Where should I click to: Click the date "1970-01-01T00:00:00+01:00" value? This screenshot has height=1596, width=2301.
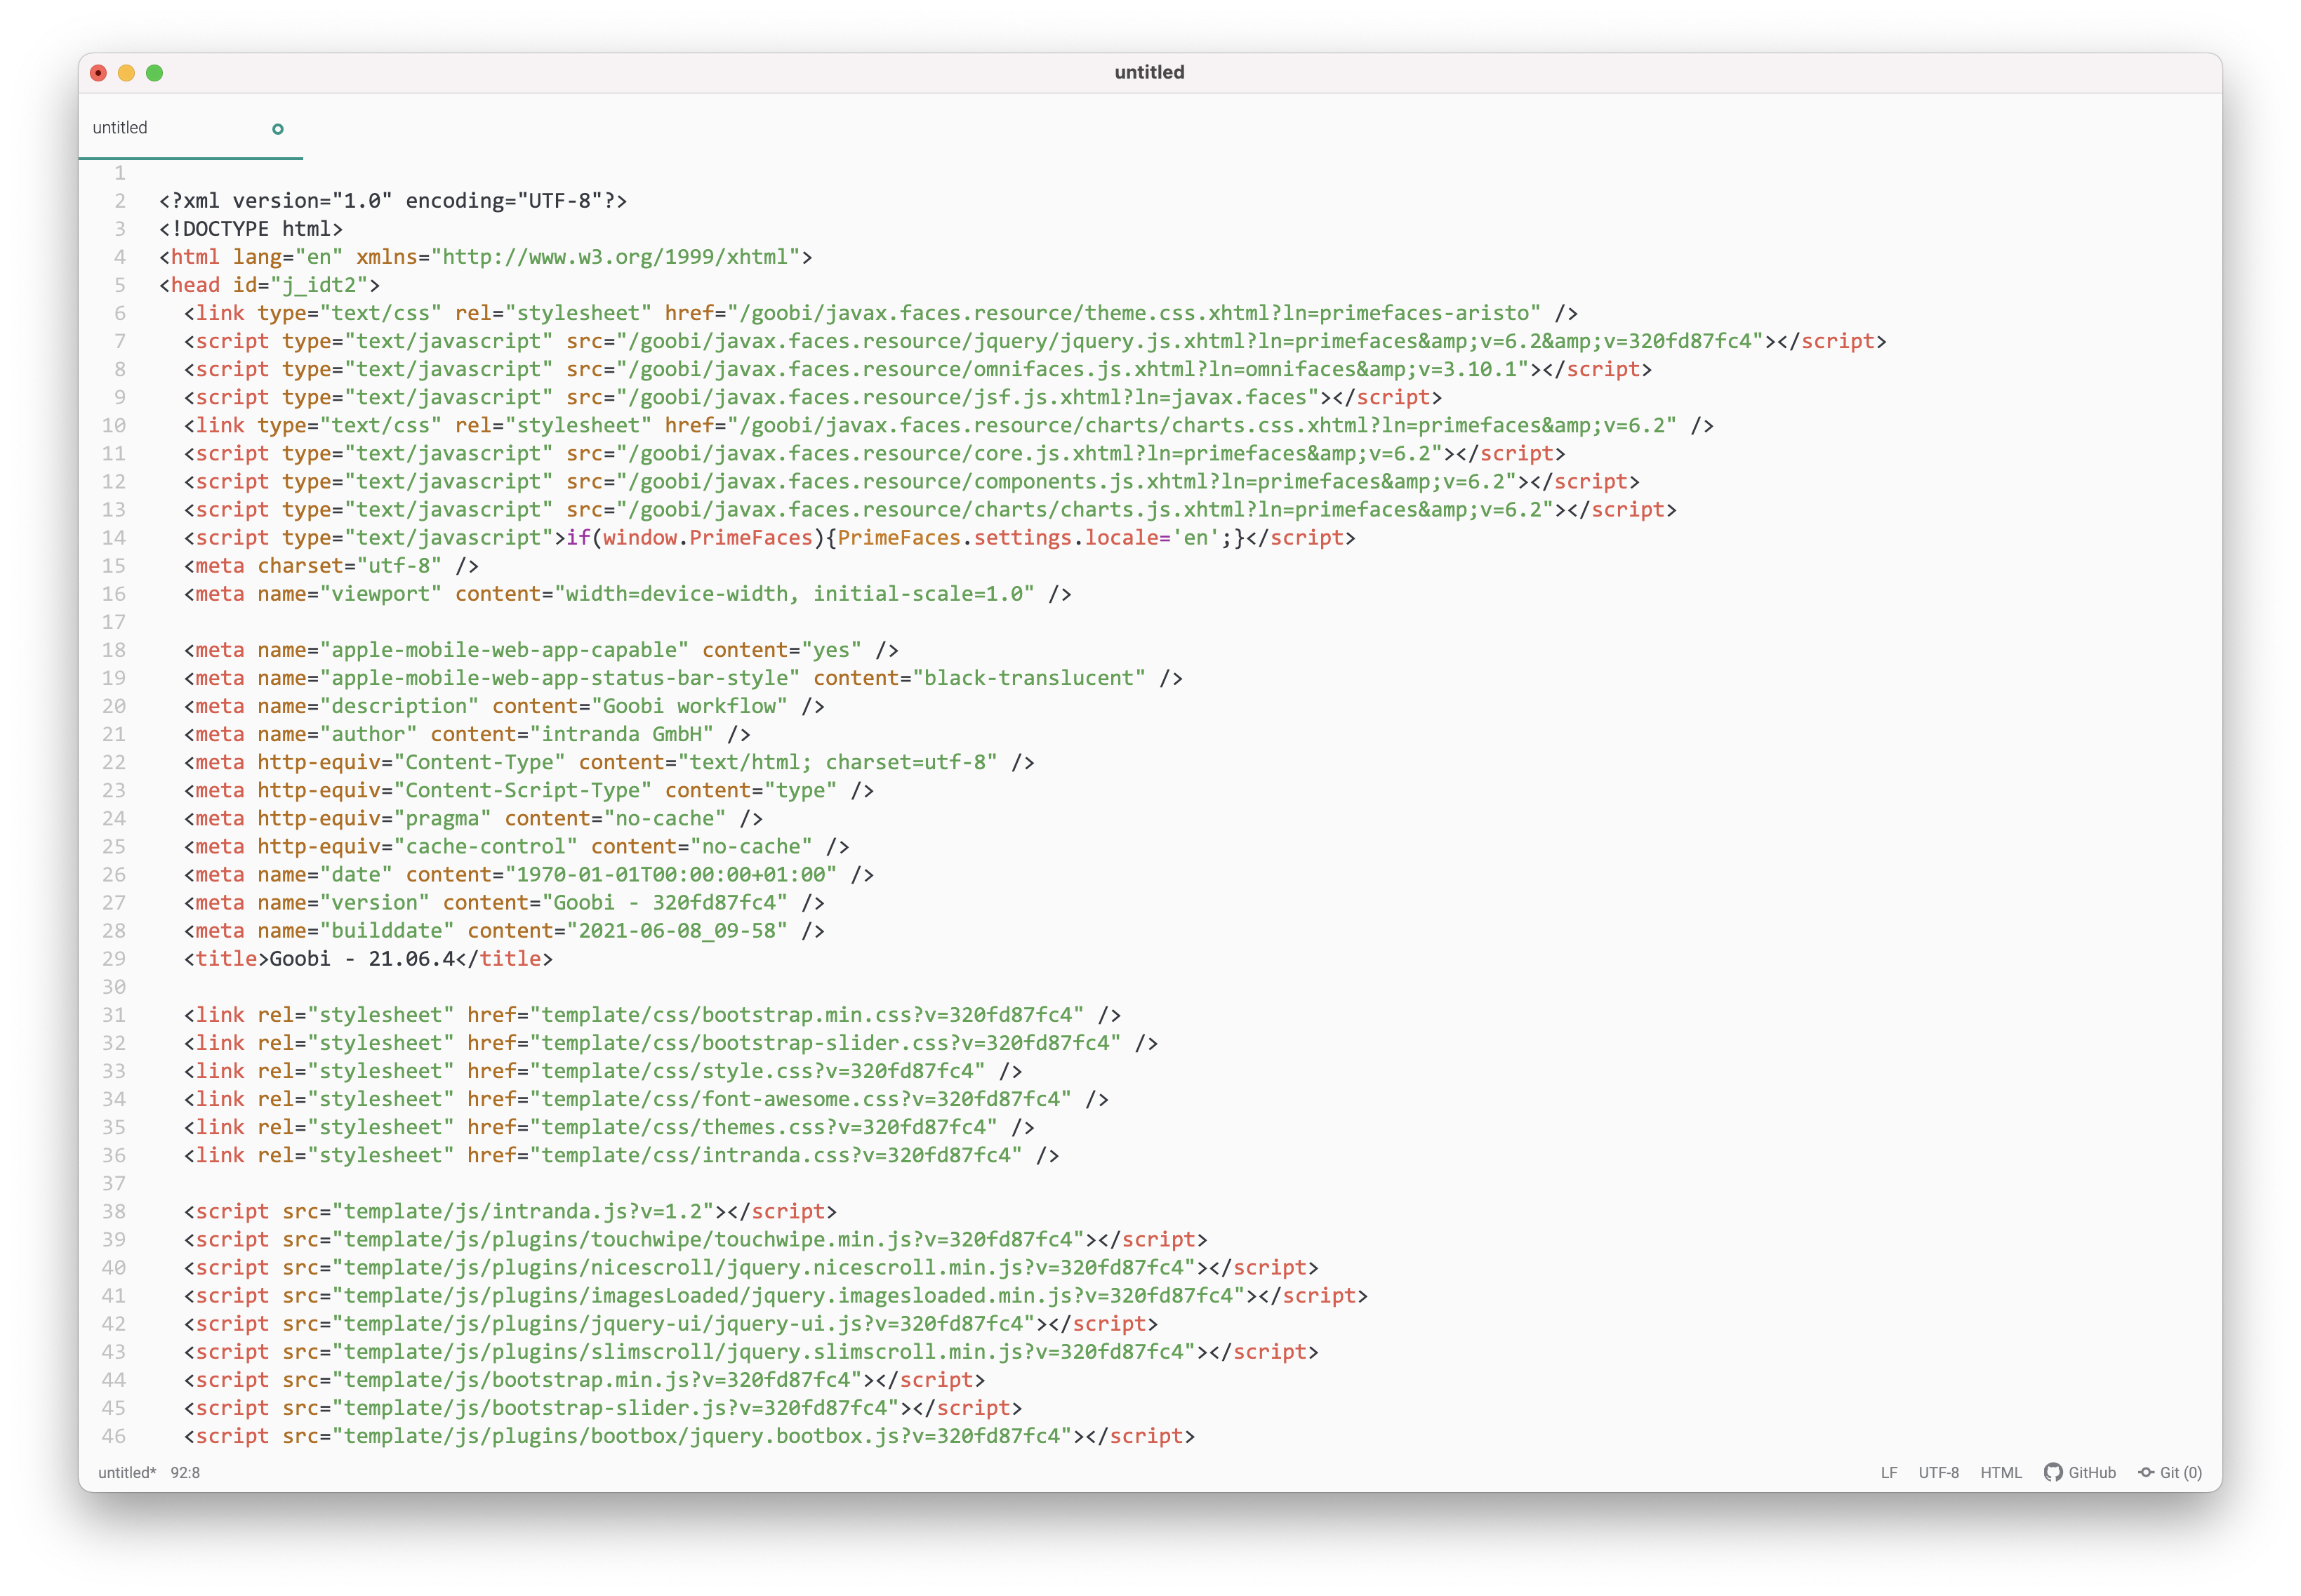[671, 874]
